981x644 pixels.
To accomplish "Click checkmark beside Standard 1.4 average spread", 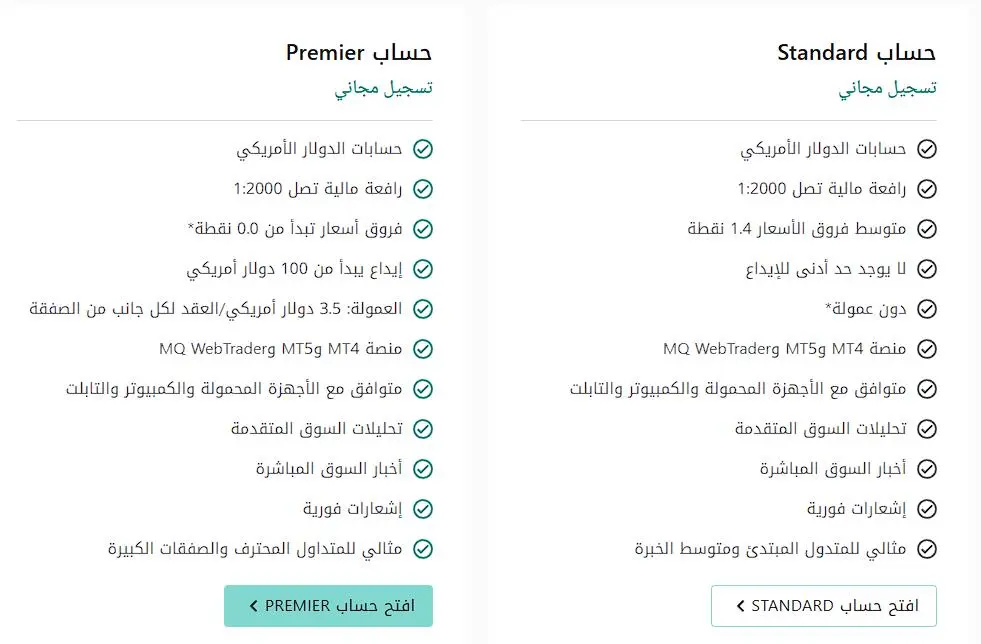I will pyautogui.click(x=927, y=229).
